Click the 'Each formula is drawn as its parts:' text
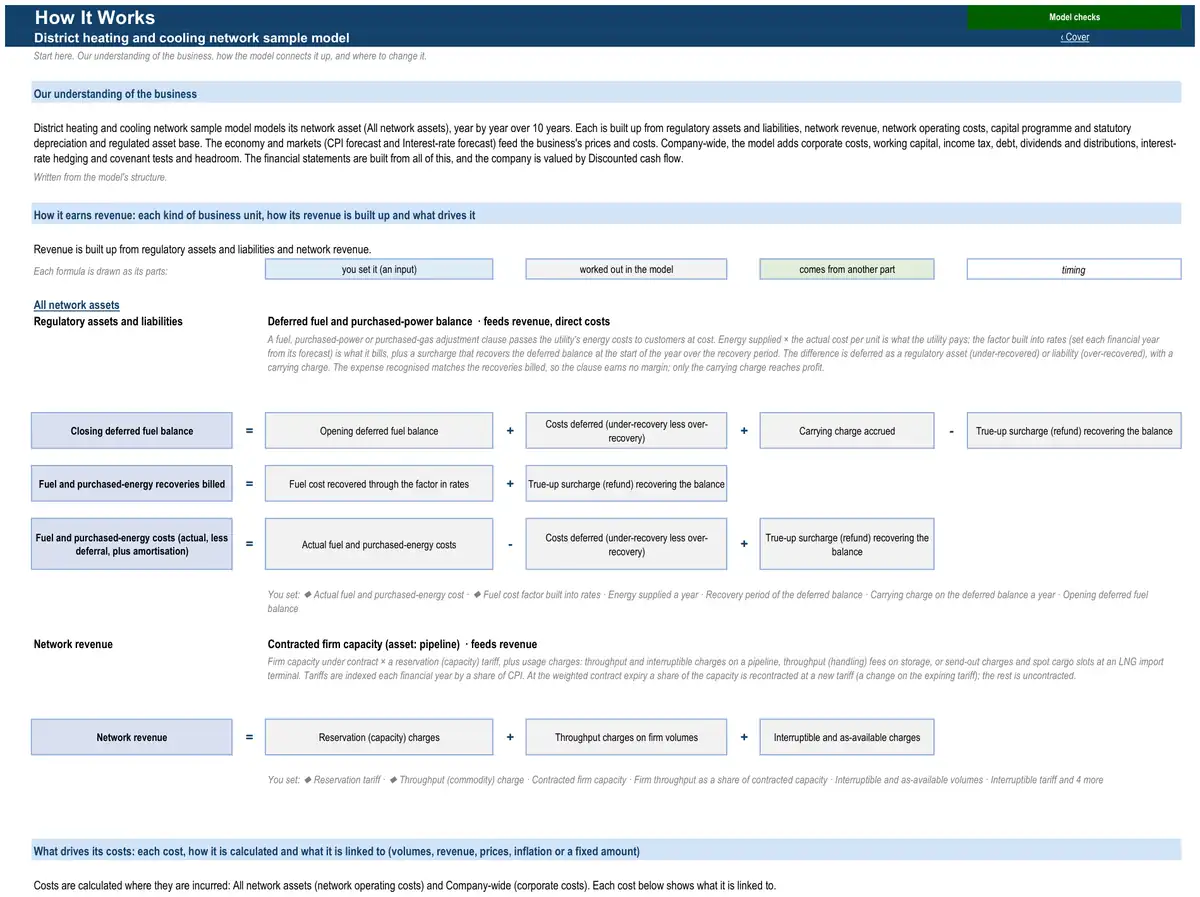 [x=100, y=271]
